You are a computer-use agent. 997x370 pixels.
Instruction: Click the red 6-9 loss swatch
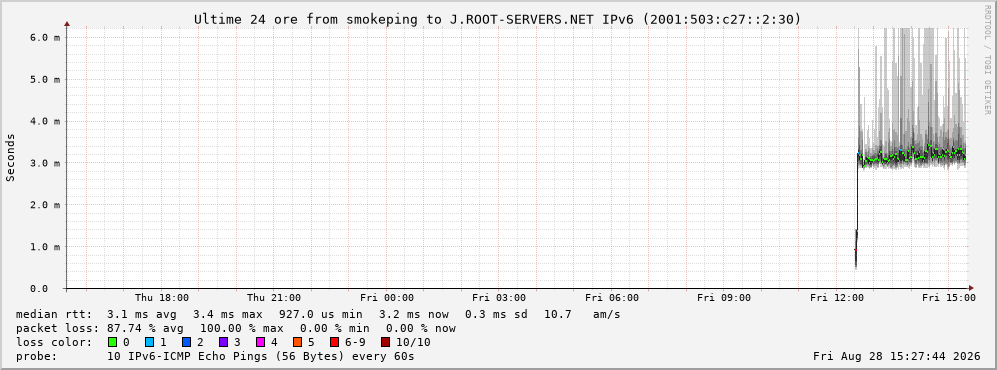pos(334,342)
